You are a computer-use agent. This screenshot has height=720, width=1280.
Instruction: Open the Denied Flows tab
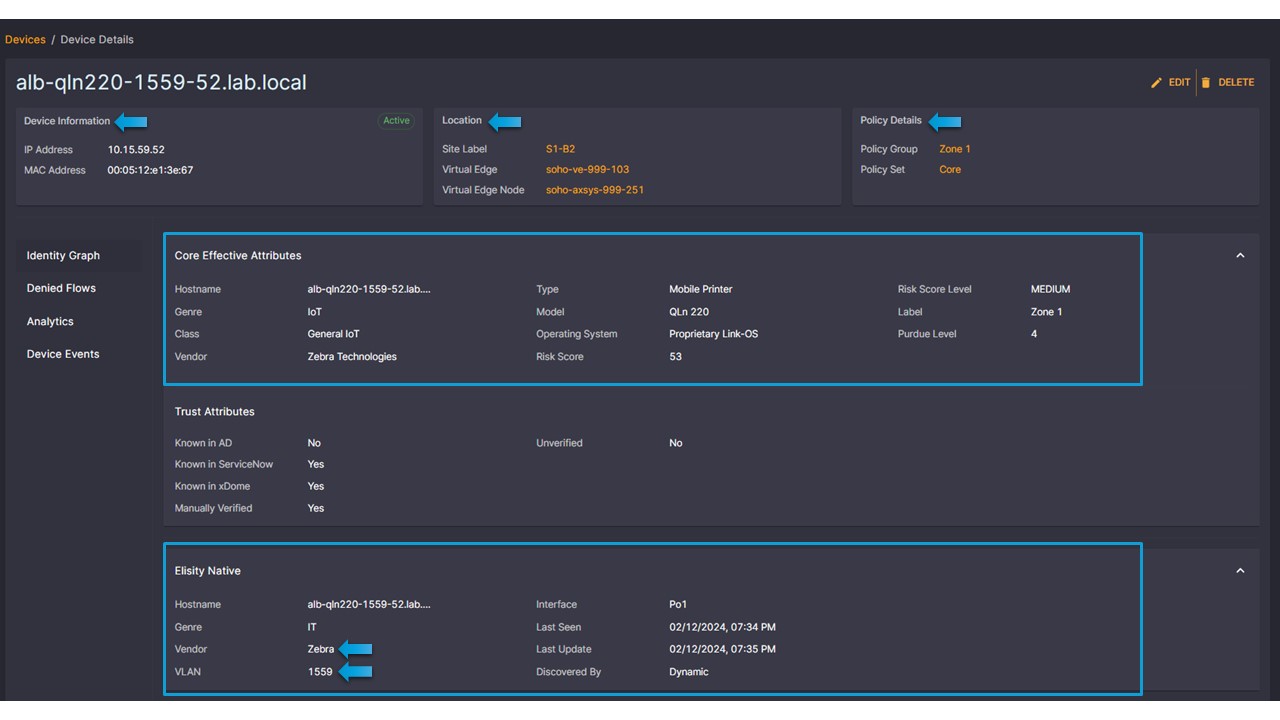tap(61, 288)
